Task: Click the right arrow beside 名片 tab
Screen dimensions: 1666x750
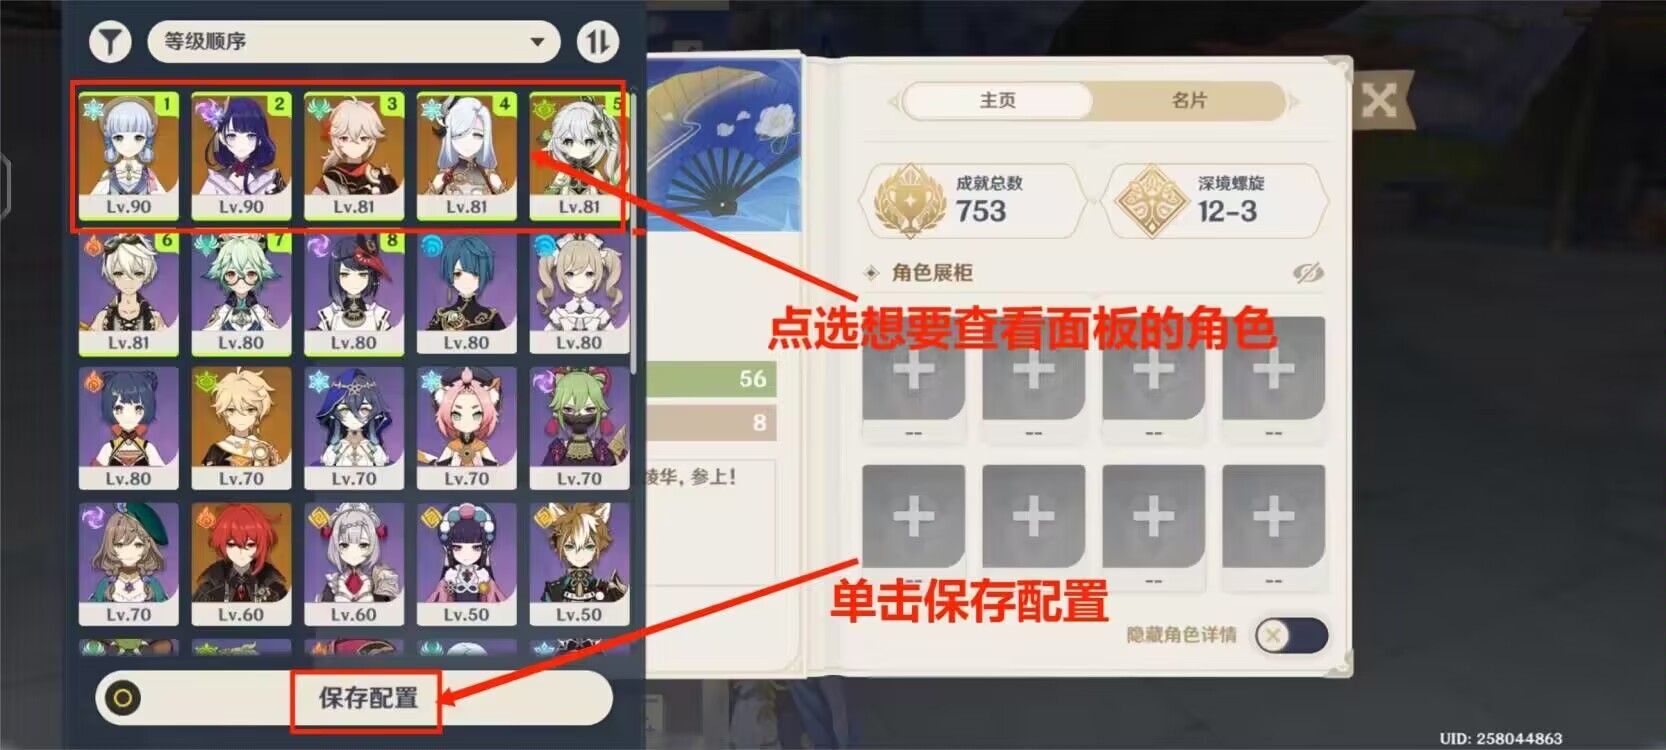Action: tap(1293, 101)
